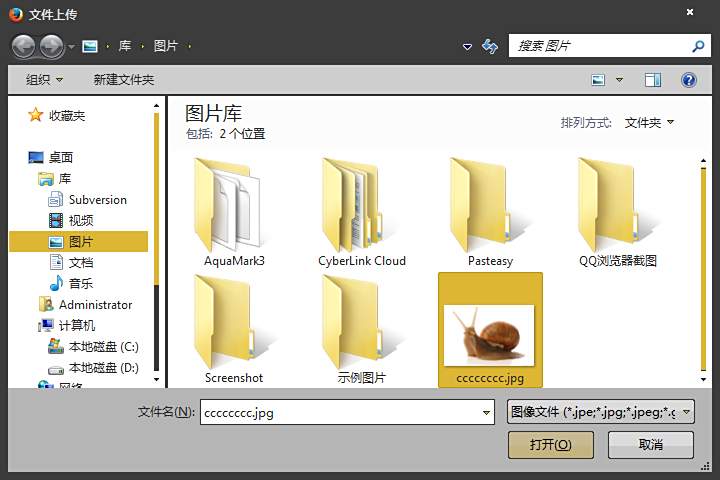
Task: Select 图片 library in tree
Action: 79,242
